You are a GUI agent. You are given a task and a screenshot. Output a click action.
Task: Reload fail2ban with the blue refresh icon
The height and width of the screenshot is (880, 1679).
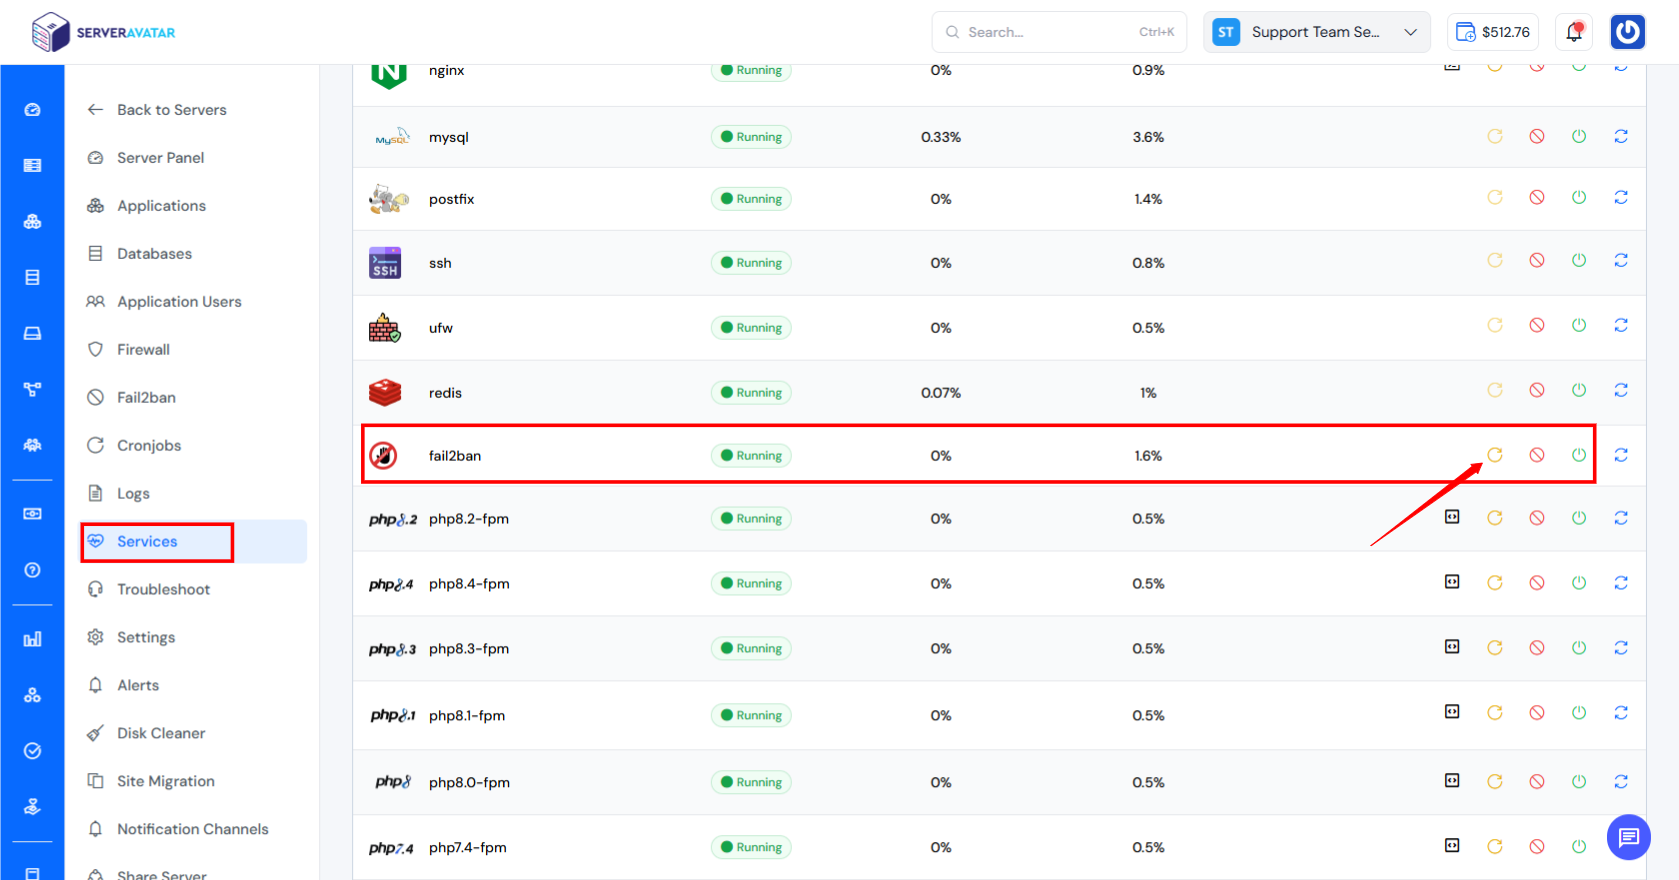click(x=1621, y=455)
